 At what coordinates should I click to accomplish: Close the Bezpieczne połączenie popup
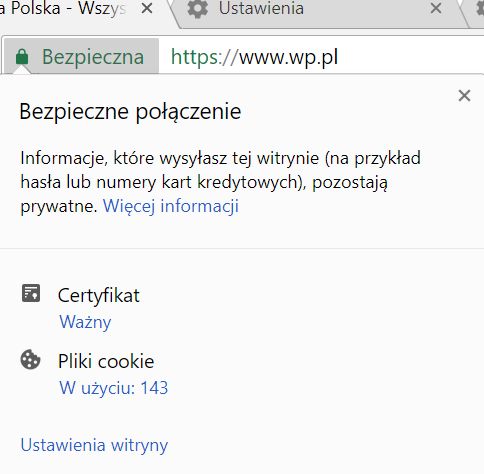tap(464, 96)
